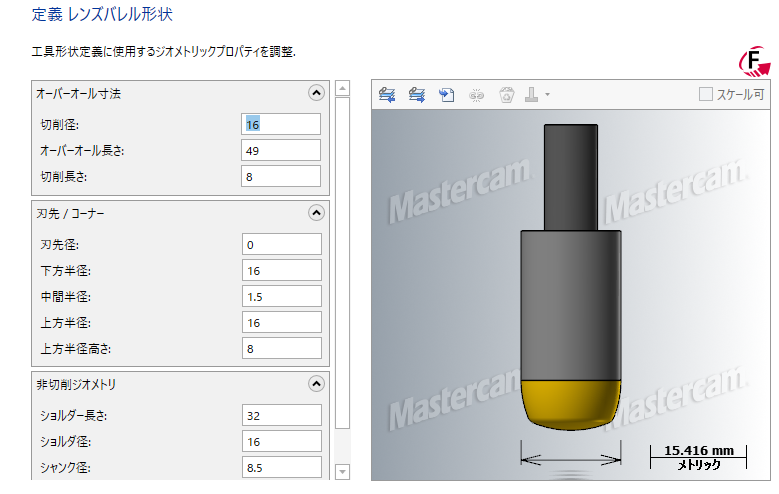
Task: Click the layers icon with the left arrow
Action: pos(387,94)
